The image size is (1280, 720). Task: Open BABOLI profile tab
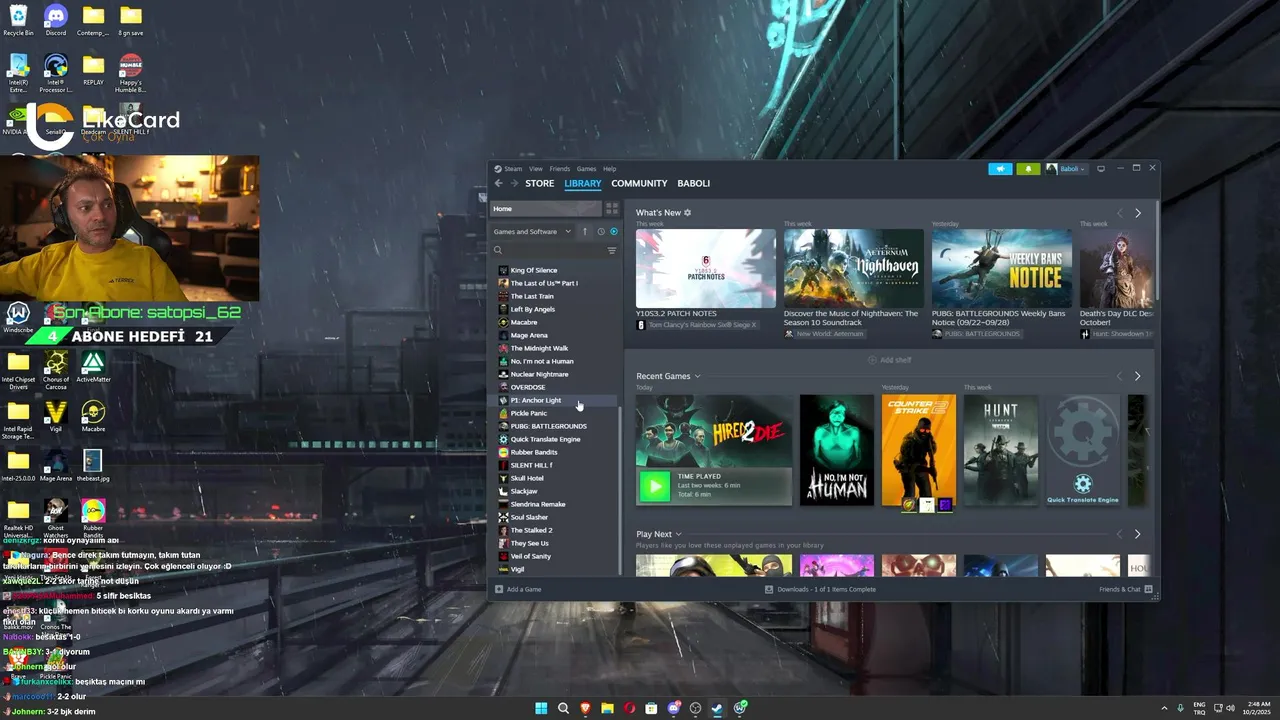[x=694, y=183]
